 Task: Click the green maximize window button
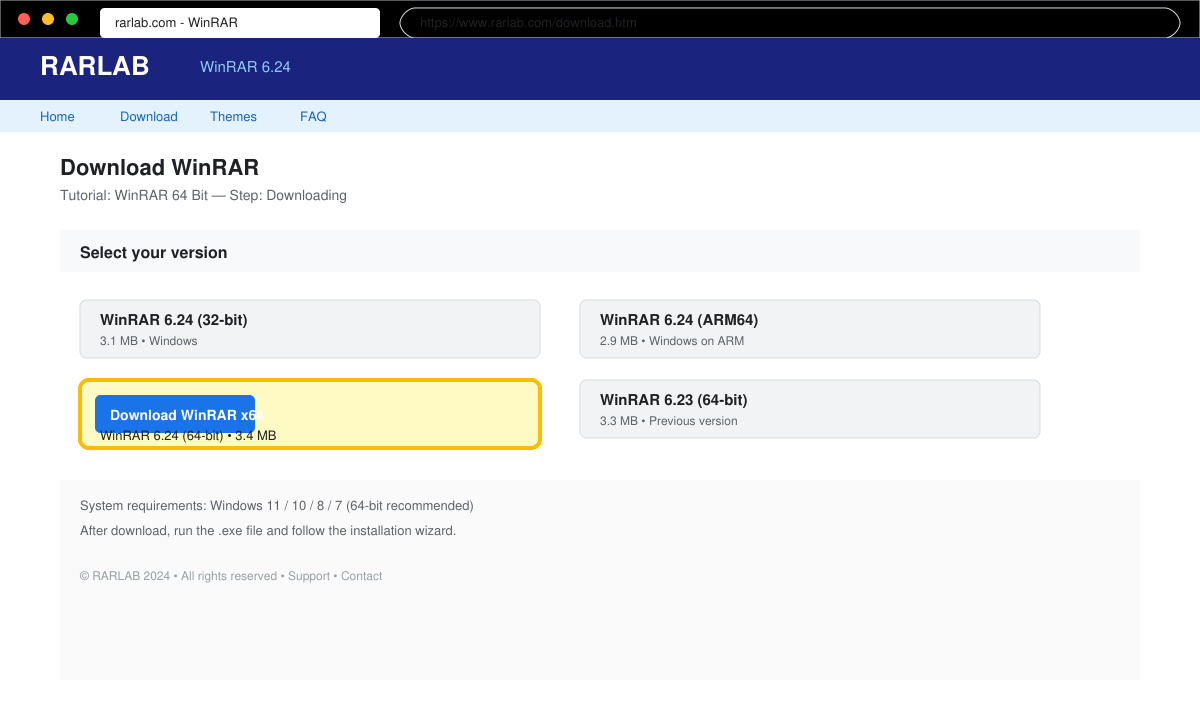(x=72, y=19)
